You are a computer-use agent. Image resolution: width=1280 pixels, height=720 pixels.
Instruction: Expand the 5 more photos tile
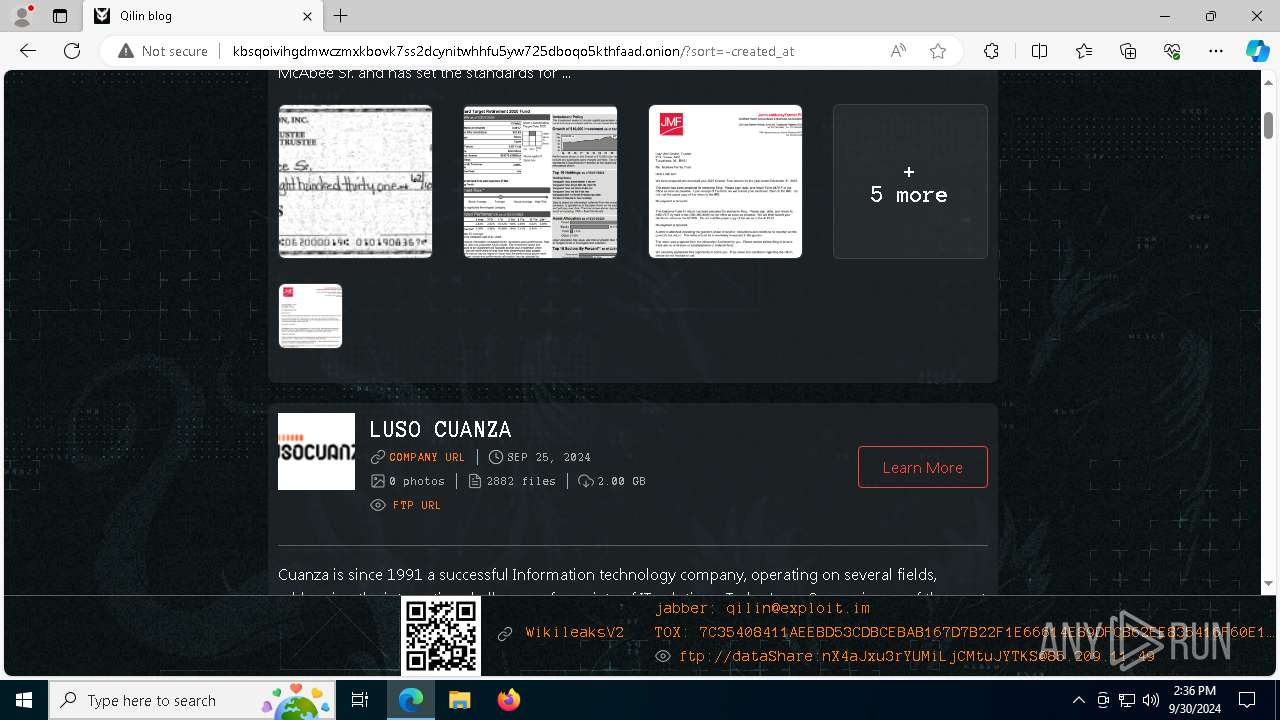pyautogui.click(x=910, y=181)
